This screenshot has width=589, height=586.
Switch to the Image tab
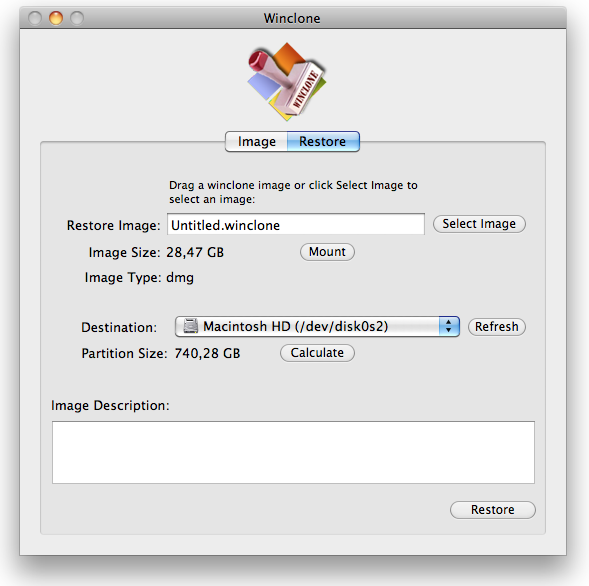tap(257, 142)
